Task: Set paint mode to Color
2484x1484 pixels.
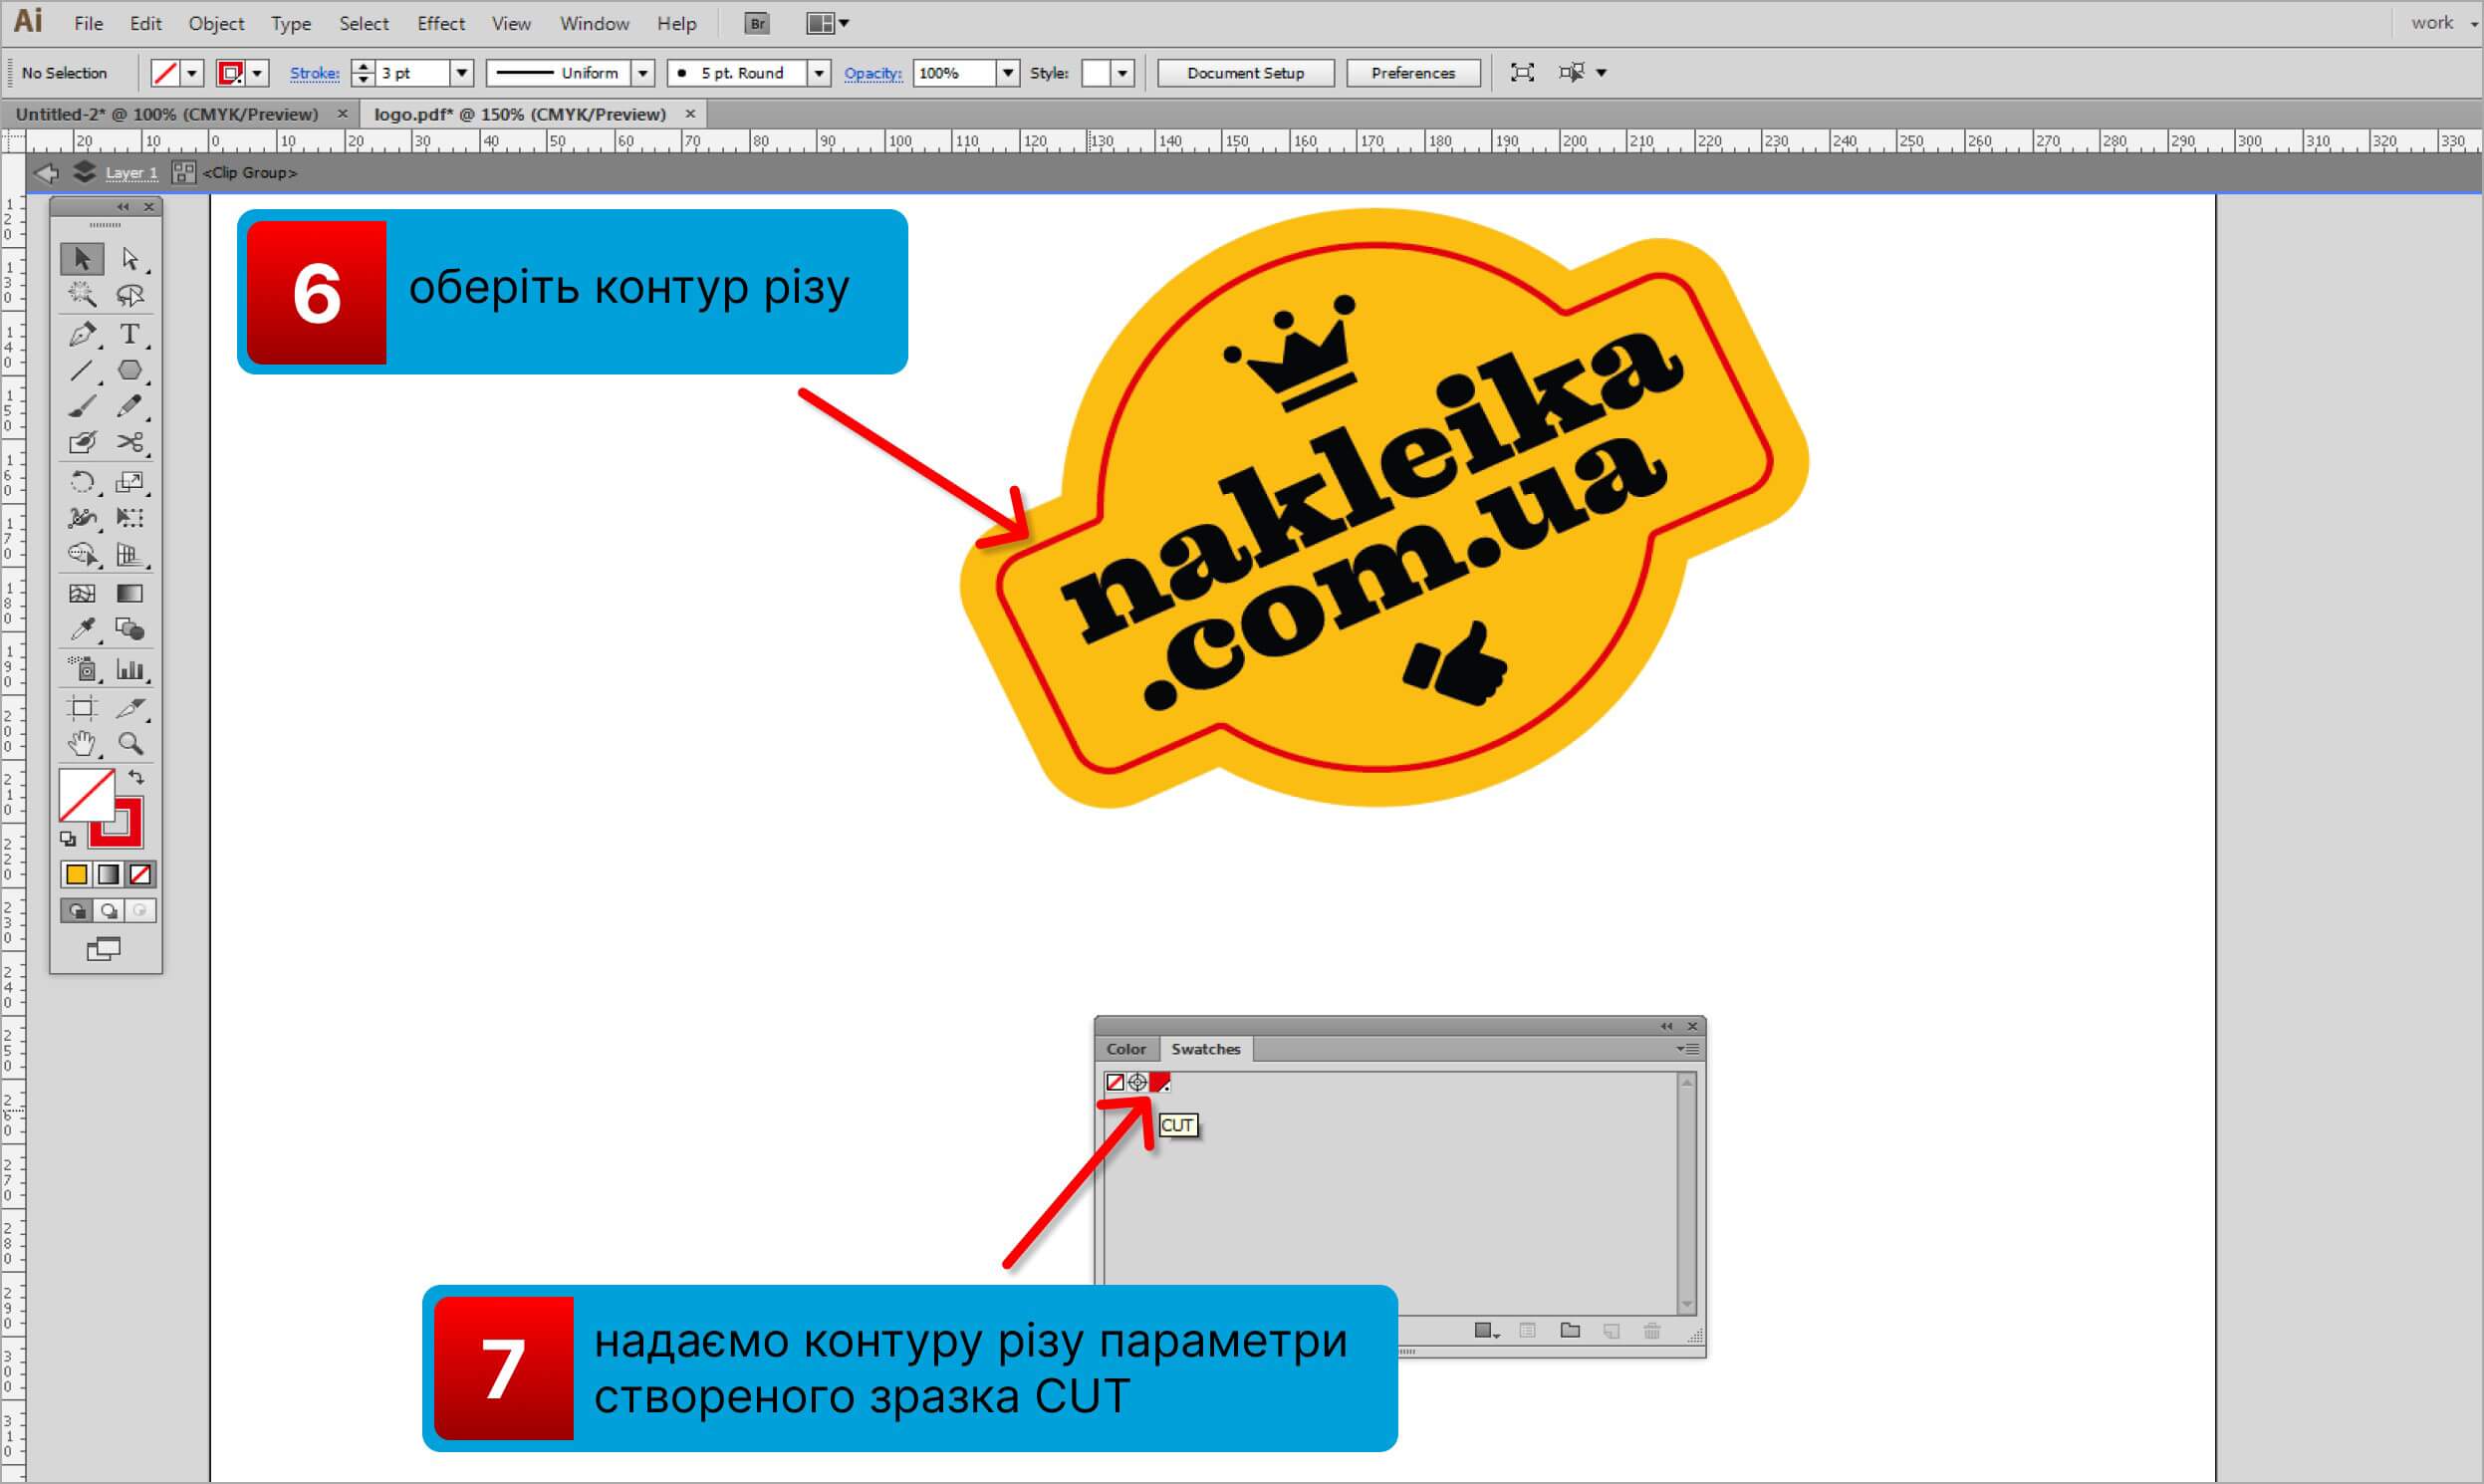Action: pyautogui.click(x=76, y=875)
